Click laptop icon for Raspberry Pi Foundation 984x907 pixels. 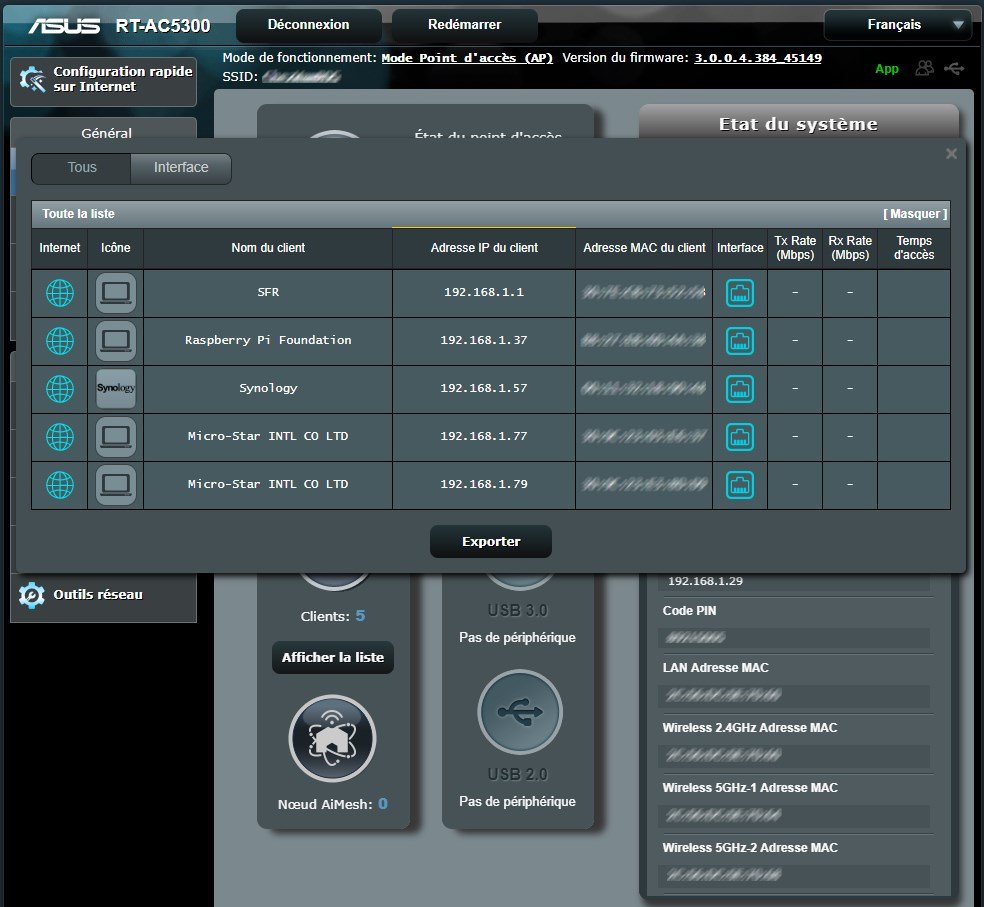click(x=115, y=341)
